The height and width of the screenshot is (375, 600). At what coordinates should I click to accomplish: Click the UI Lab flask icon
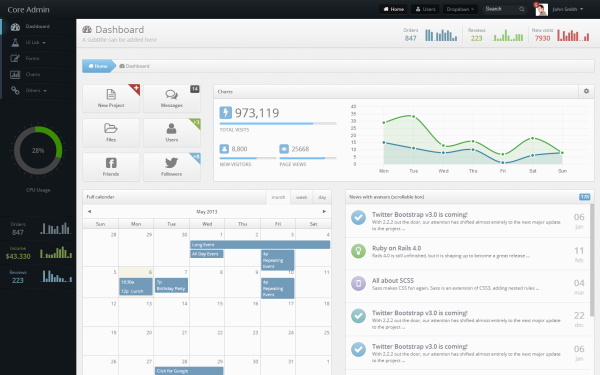[x=15, y=42]
